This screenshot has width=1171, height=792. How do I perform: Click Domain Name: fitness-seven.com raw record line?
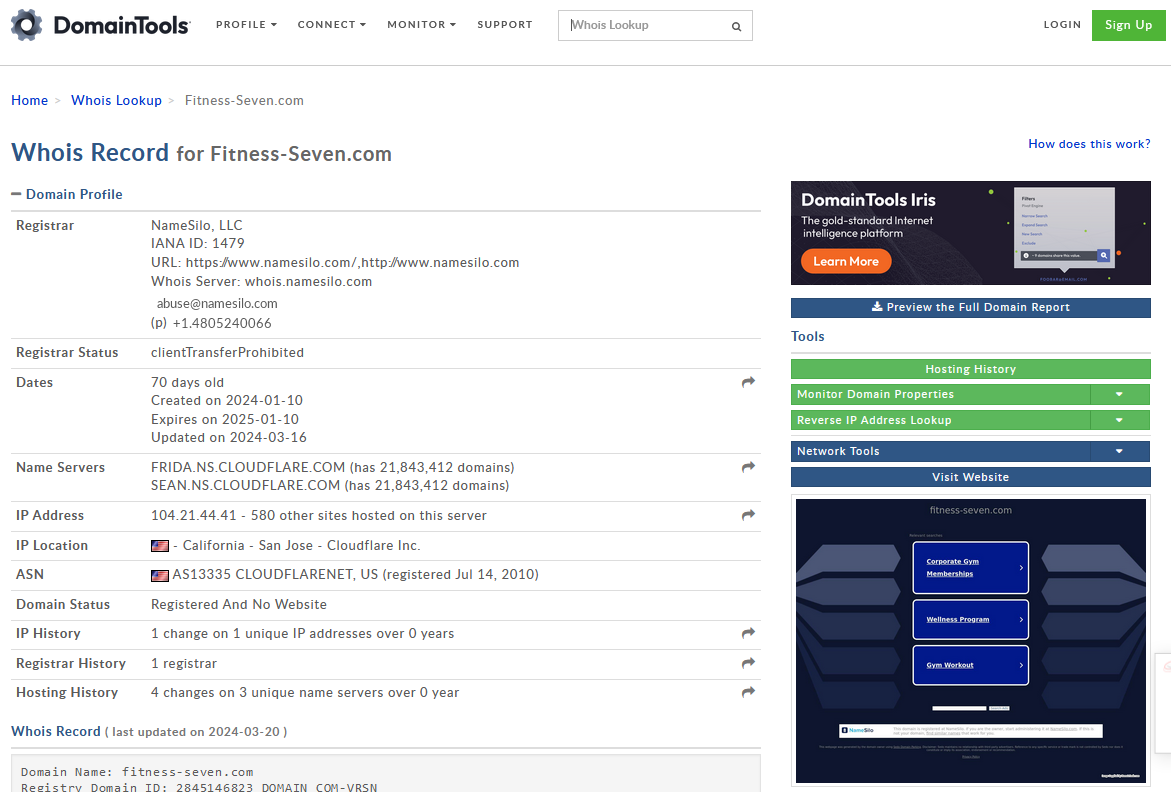[137, 772]
